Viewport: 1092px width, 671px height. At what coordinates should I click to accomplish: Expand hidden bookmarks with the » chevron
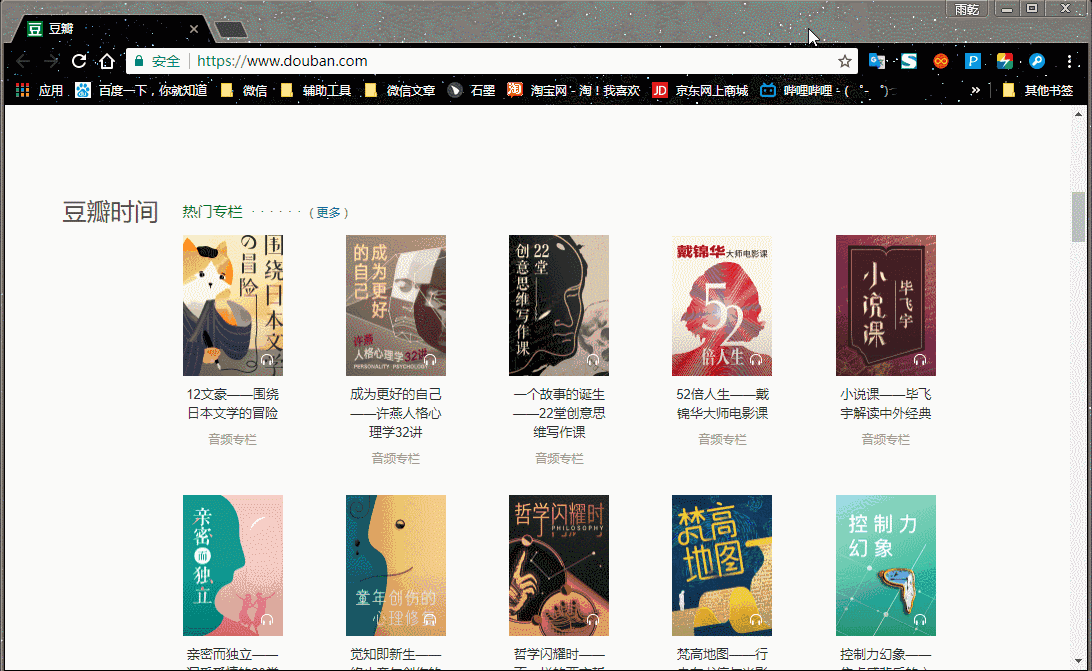point(975,91)
